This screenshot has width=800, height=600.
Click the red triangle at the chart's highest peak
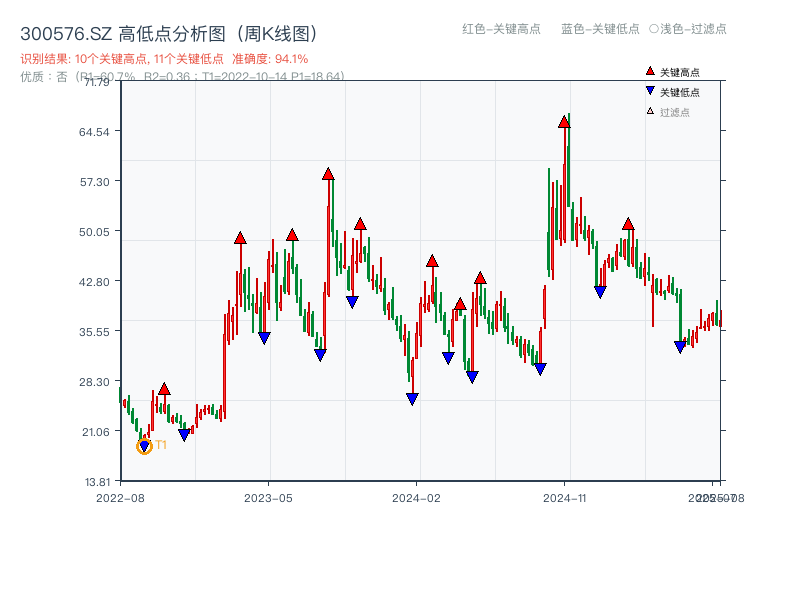click(x=563, y=122)
